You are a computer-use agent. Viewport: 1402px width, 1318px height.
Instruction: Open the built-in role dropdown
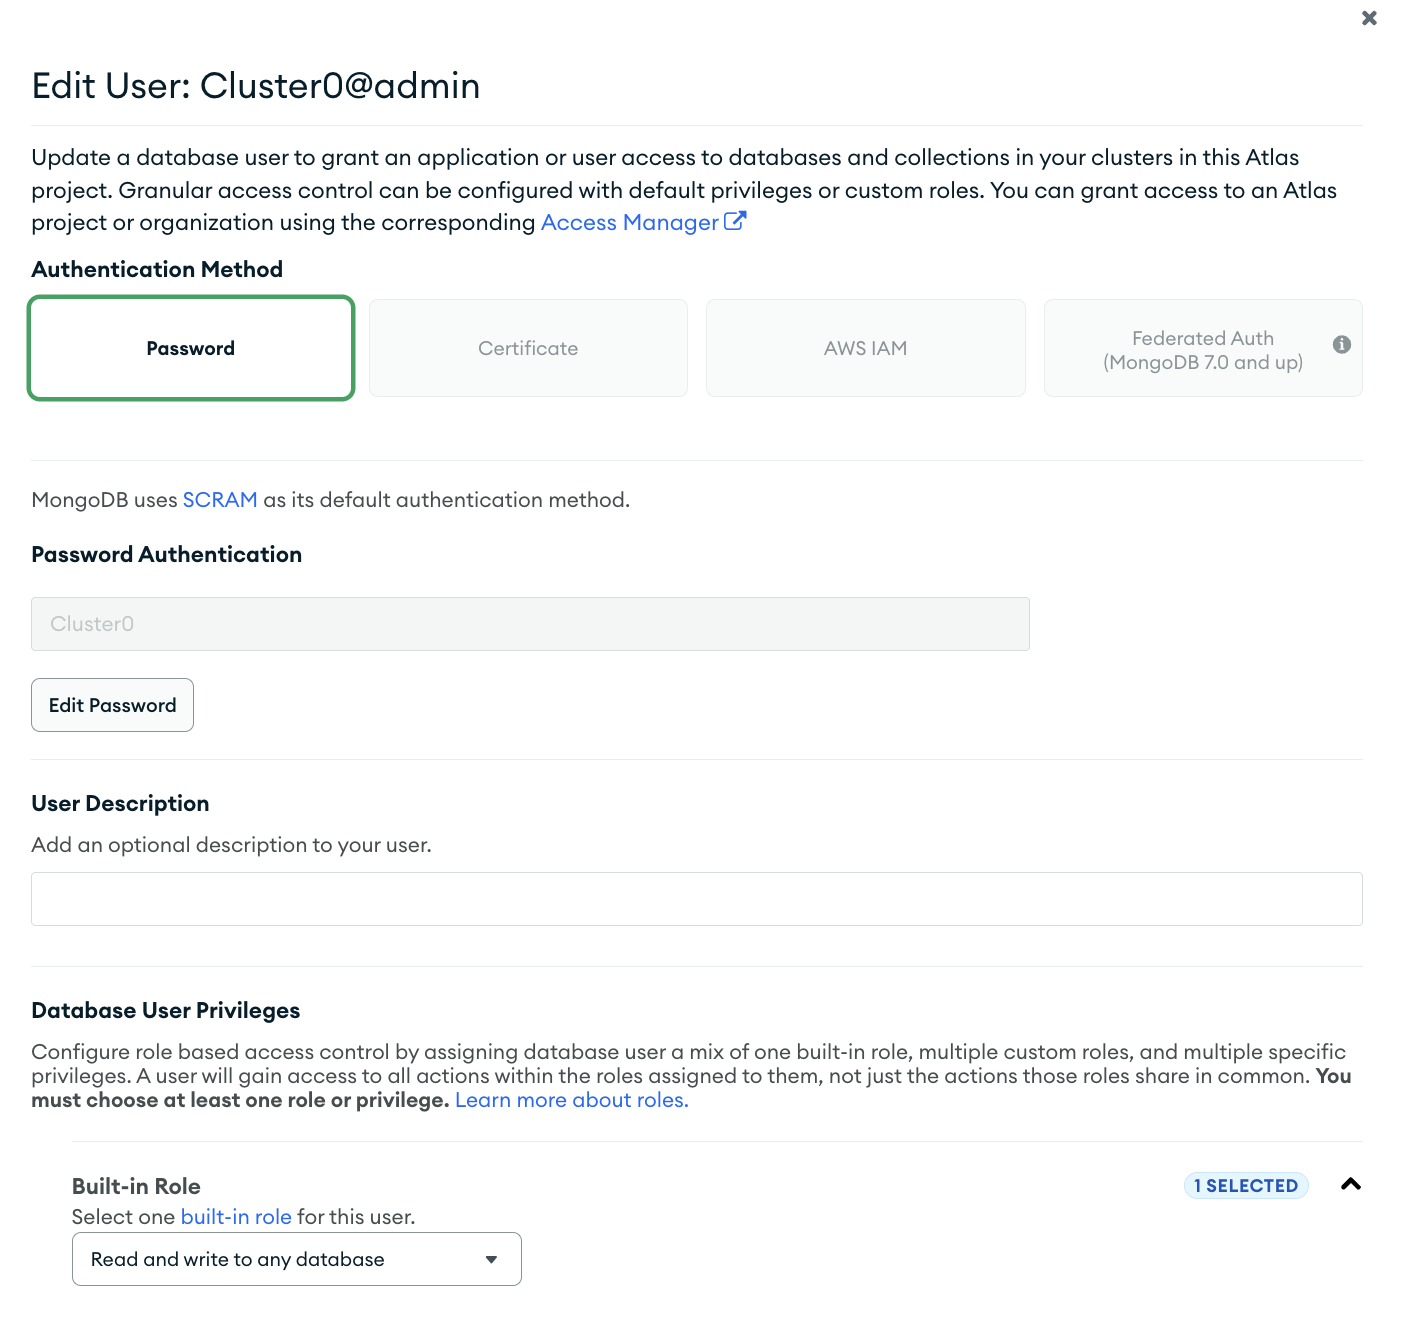tap(296, 1259)
